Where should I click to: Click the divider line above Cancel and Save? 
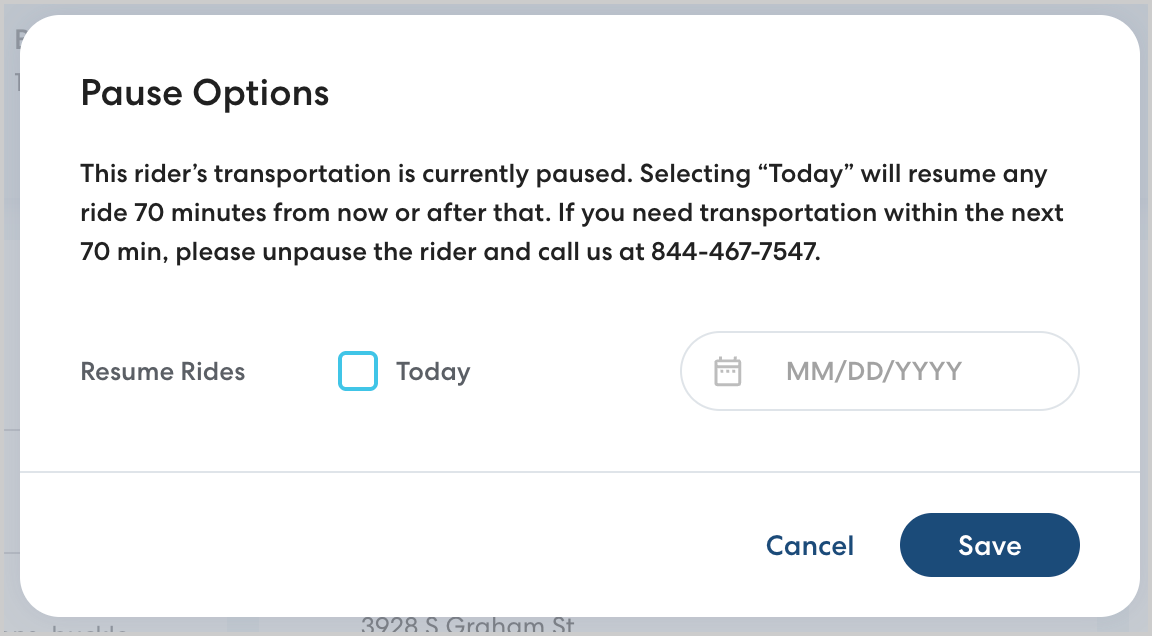click(580, 471)
